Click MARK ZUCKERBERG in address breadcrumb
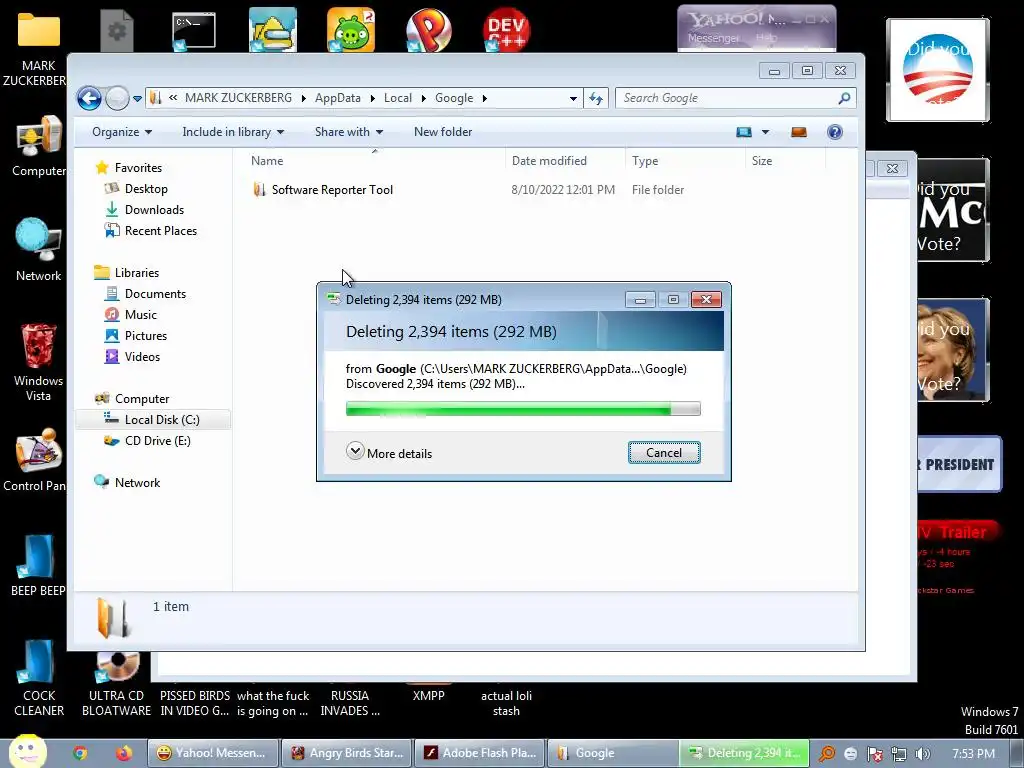 click(238, 98)
